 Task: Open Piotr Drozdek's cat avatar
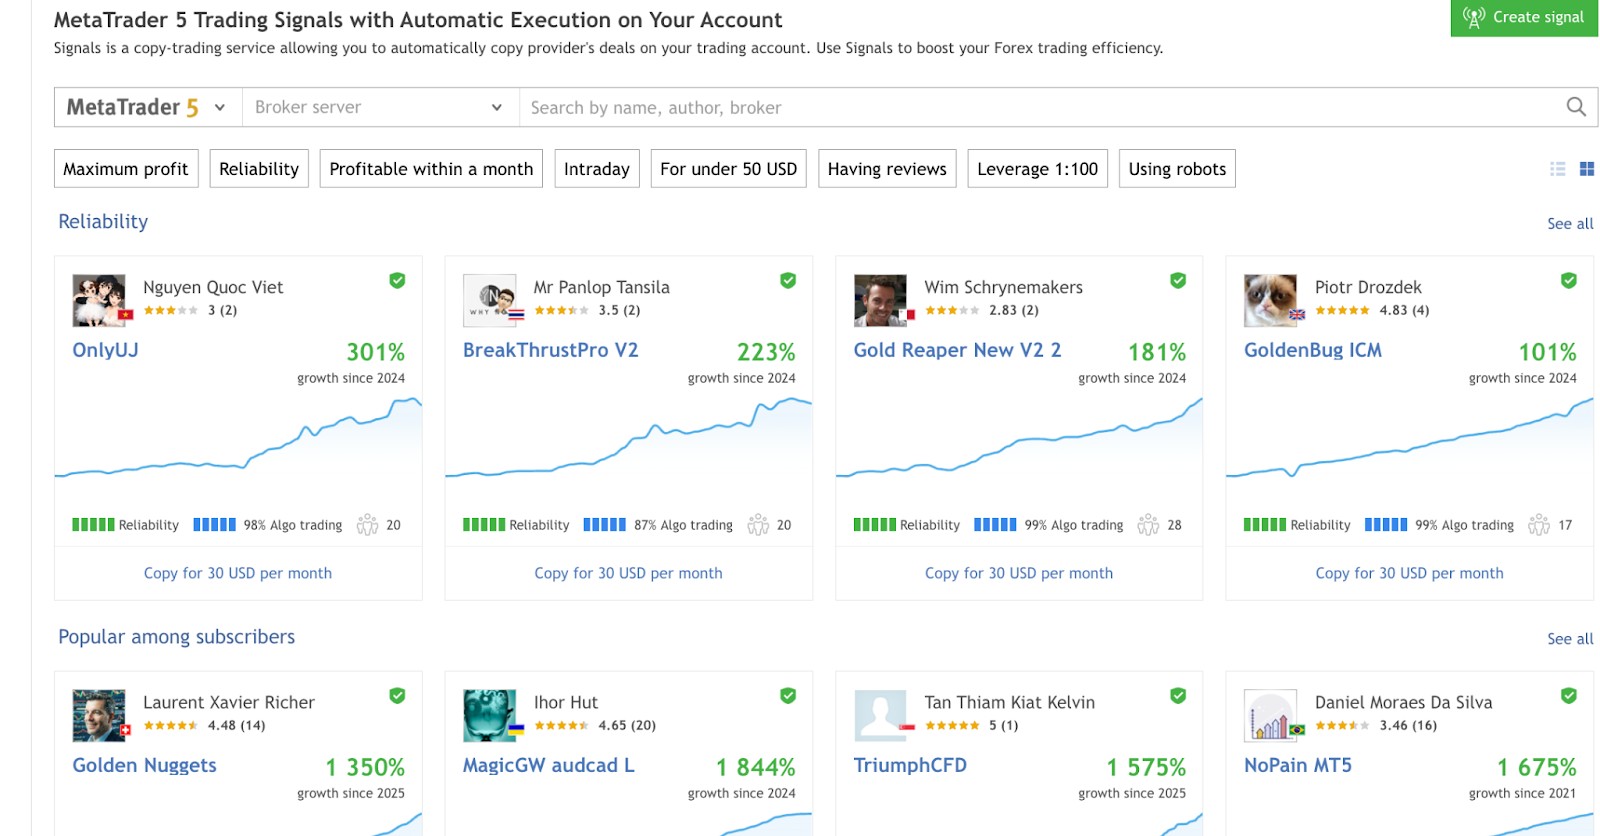tap(1271, 300)
